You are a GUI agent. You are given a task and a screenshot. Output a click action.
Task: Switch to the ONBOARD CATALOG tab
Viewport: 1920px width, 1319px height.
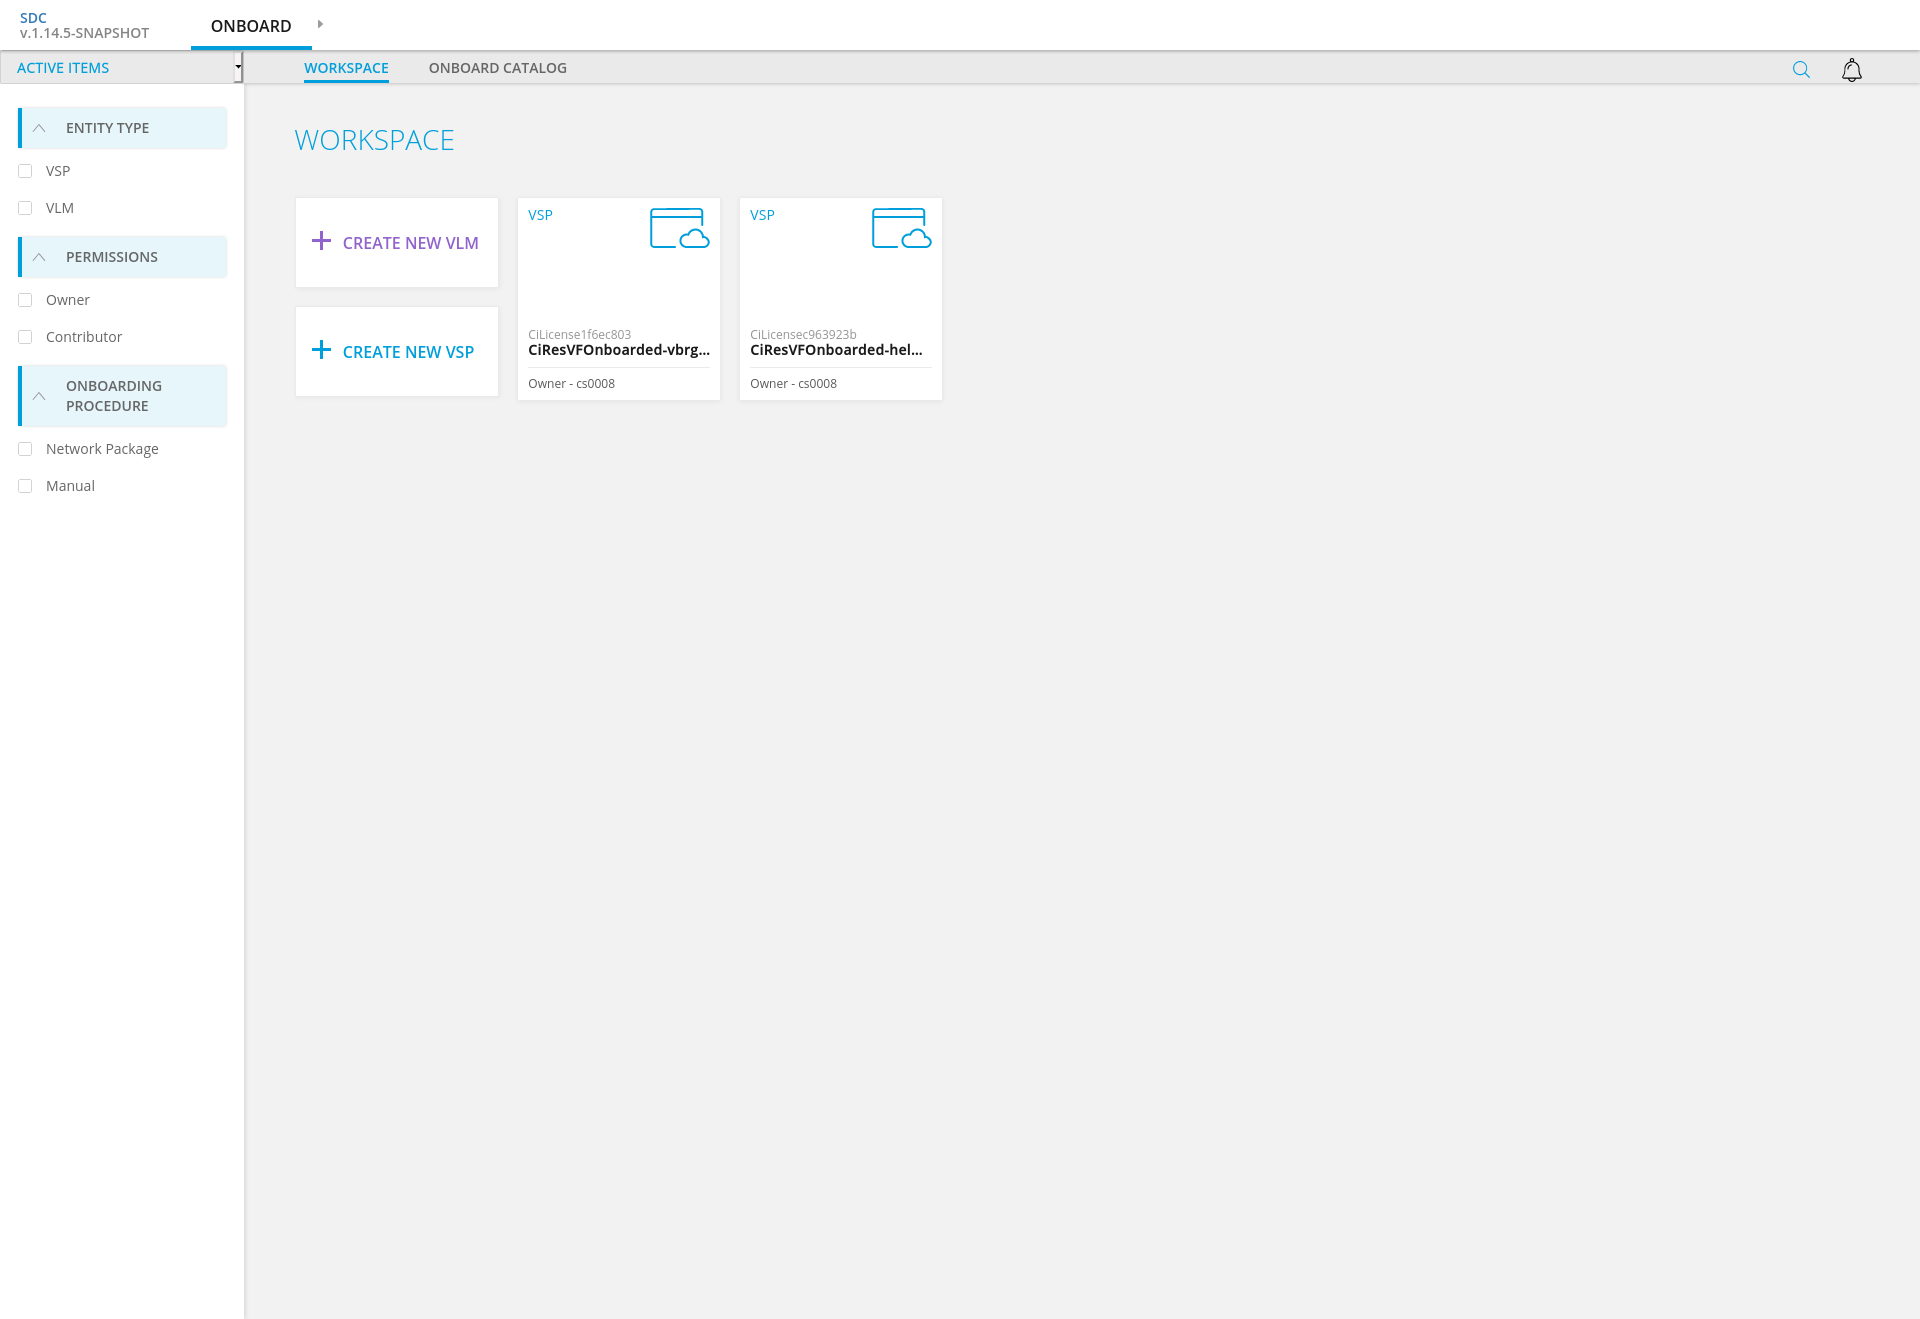[497, 68]
